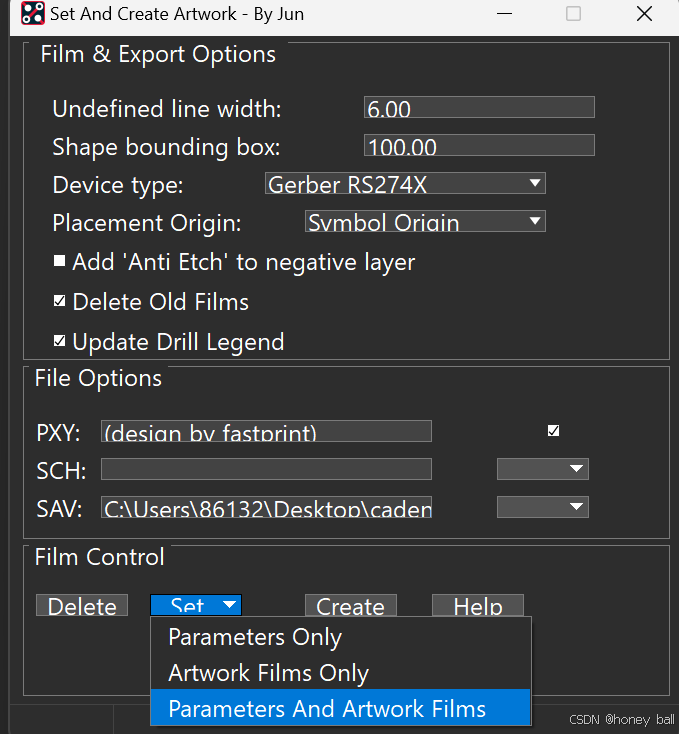The width and height of the screenshot is (679, 734).
Task: Maximize the dialog window
Action: point(573,14)
